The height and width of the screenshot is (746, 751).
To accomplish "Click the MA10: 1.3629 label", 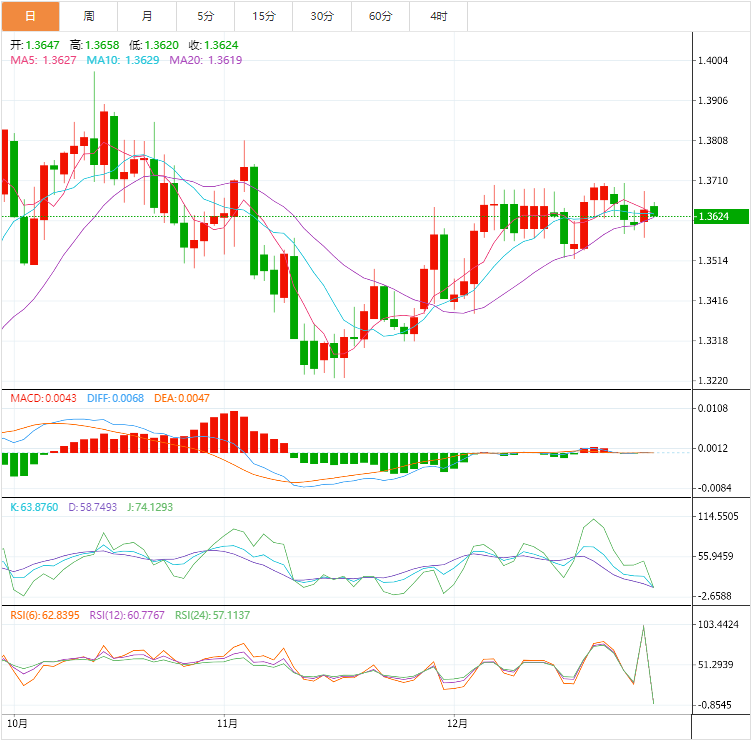I will [123, 60].
